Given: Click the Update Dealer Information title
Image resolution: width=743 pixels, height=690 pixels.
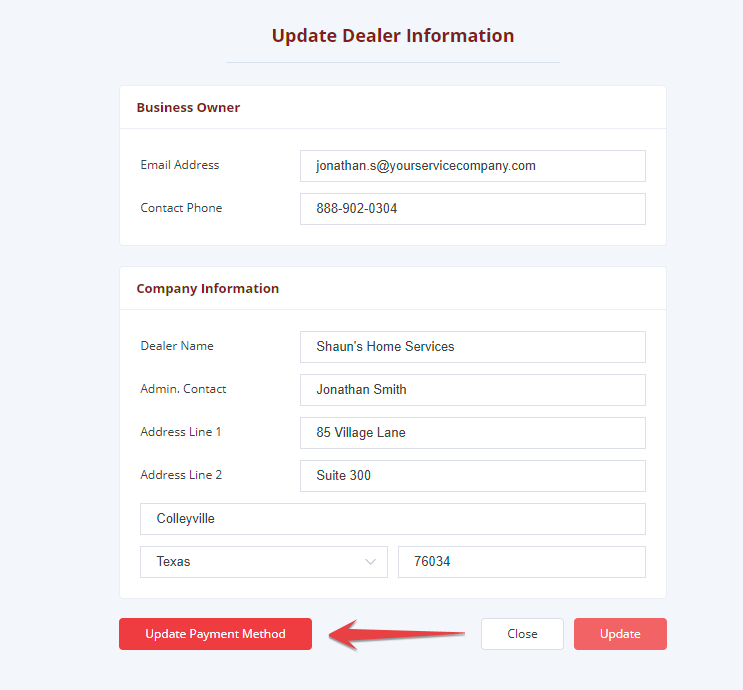Looking at the screenshot, I should click(393, 36).
